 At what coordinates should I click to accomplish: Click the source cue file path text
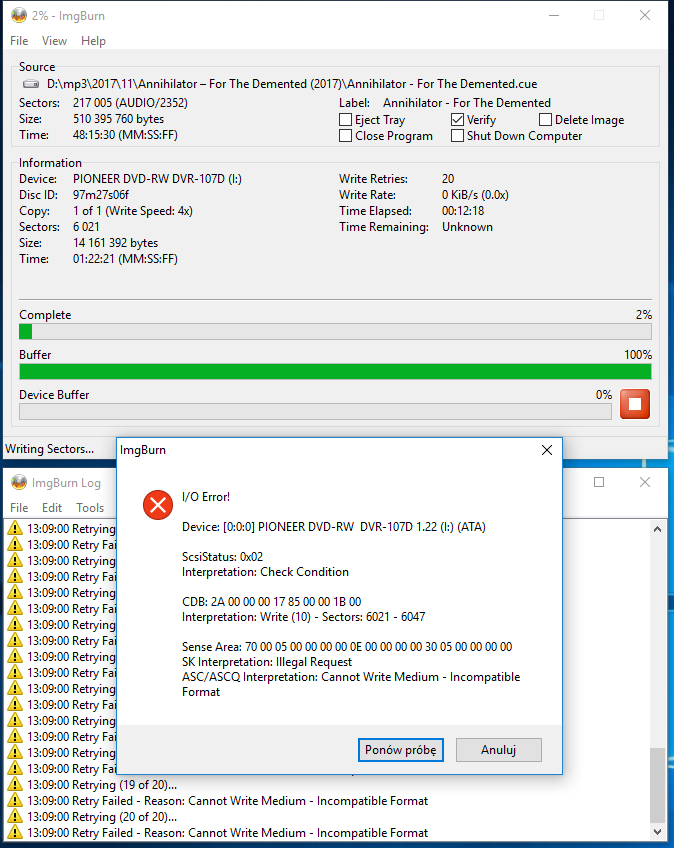tap(292, 84)
